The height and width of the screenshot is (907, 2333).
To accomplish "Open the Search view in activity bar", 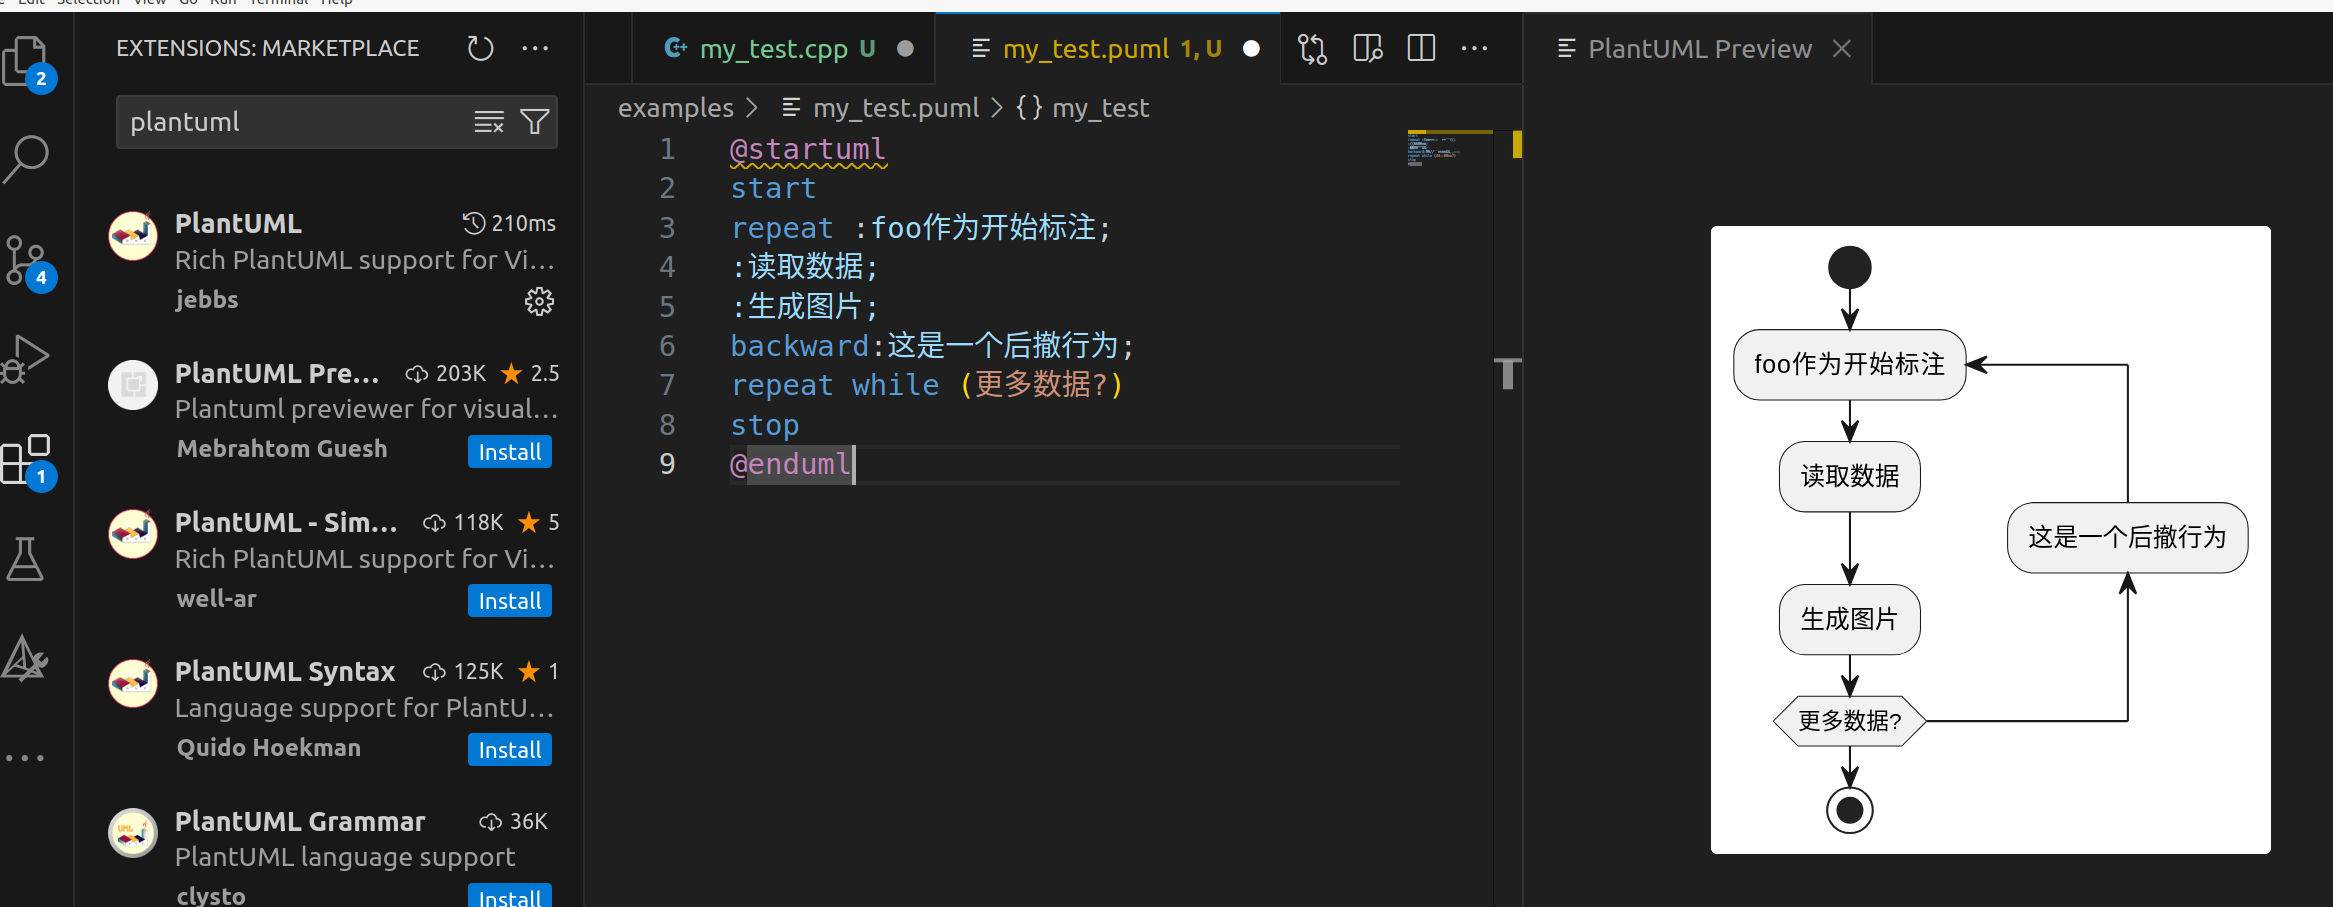I will (x=26, y=158).
